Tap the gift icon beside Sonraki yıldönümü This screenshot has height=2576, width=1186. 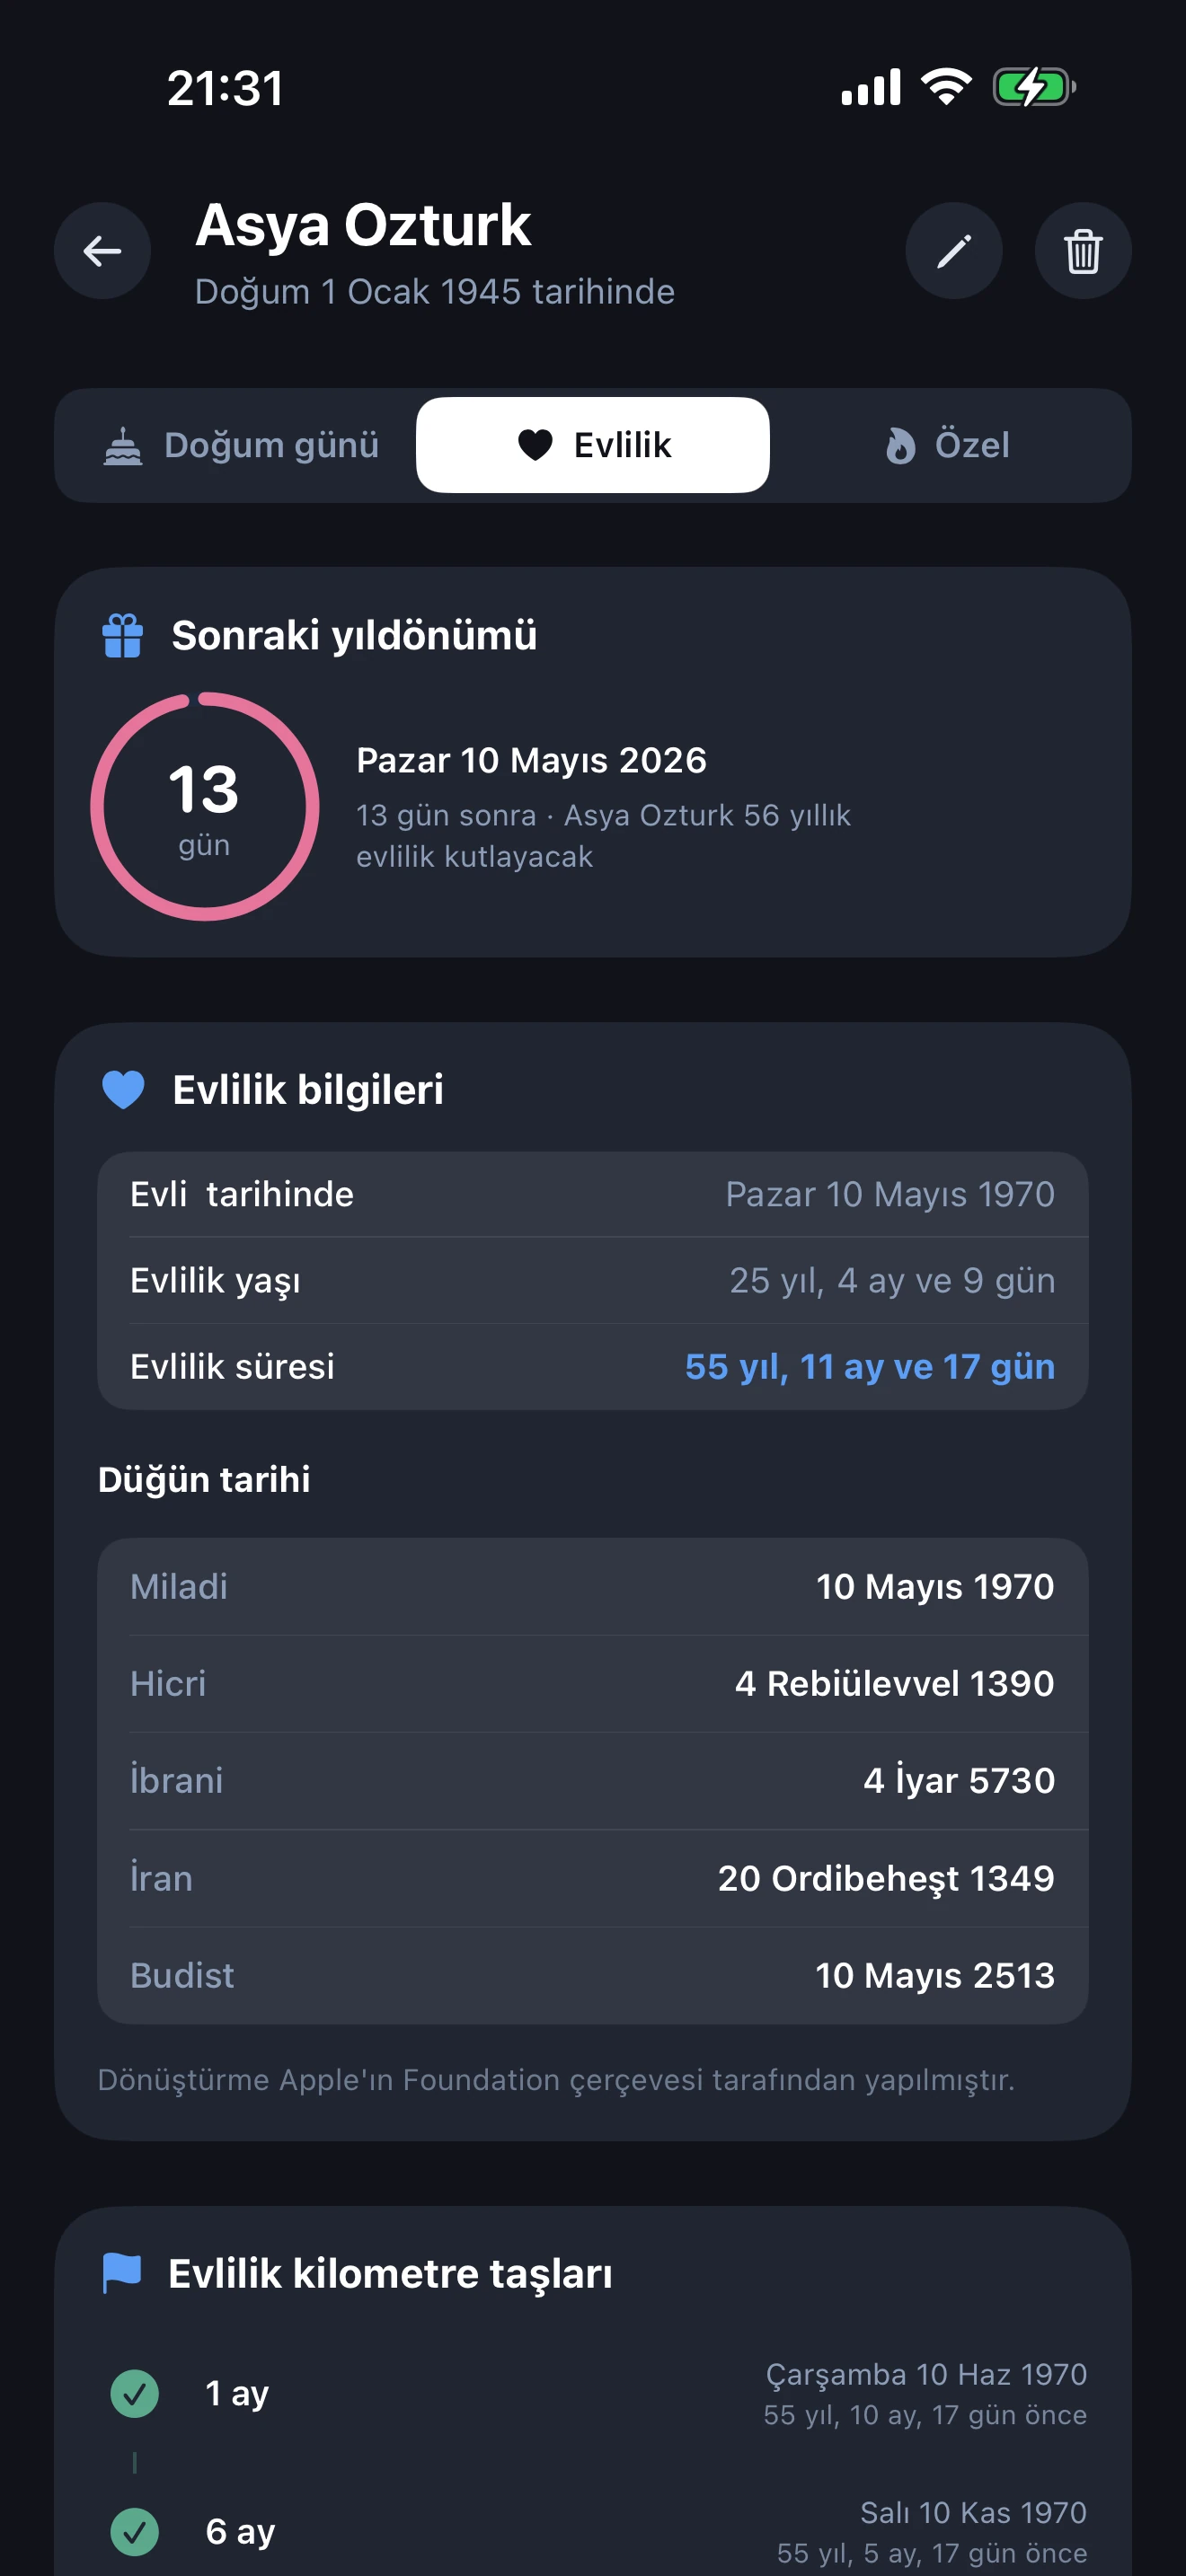123,636
